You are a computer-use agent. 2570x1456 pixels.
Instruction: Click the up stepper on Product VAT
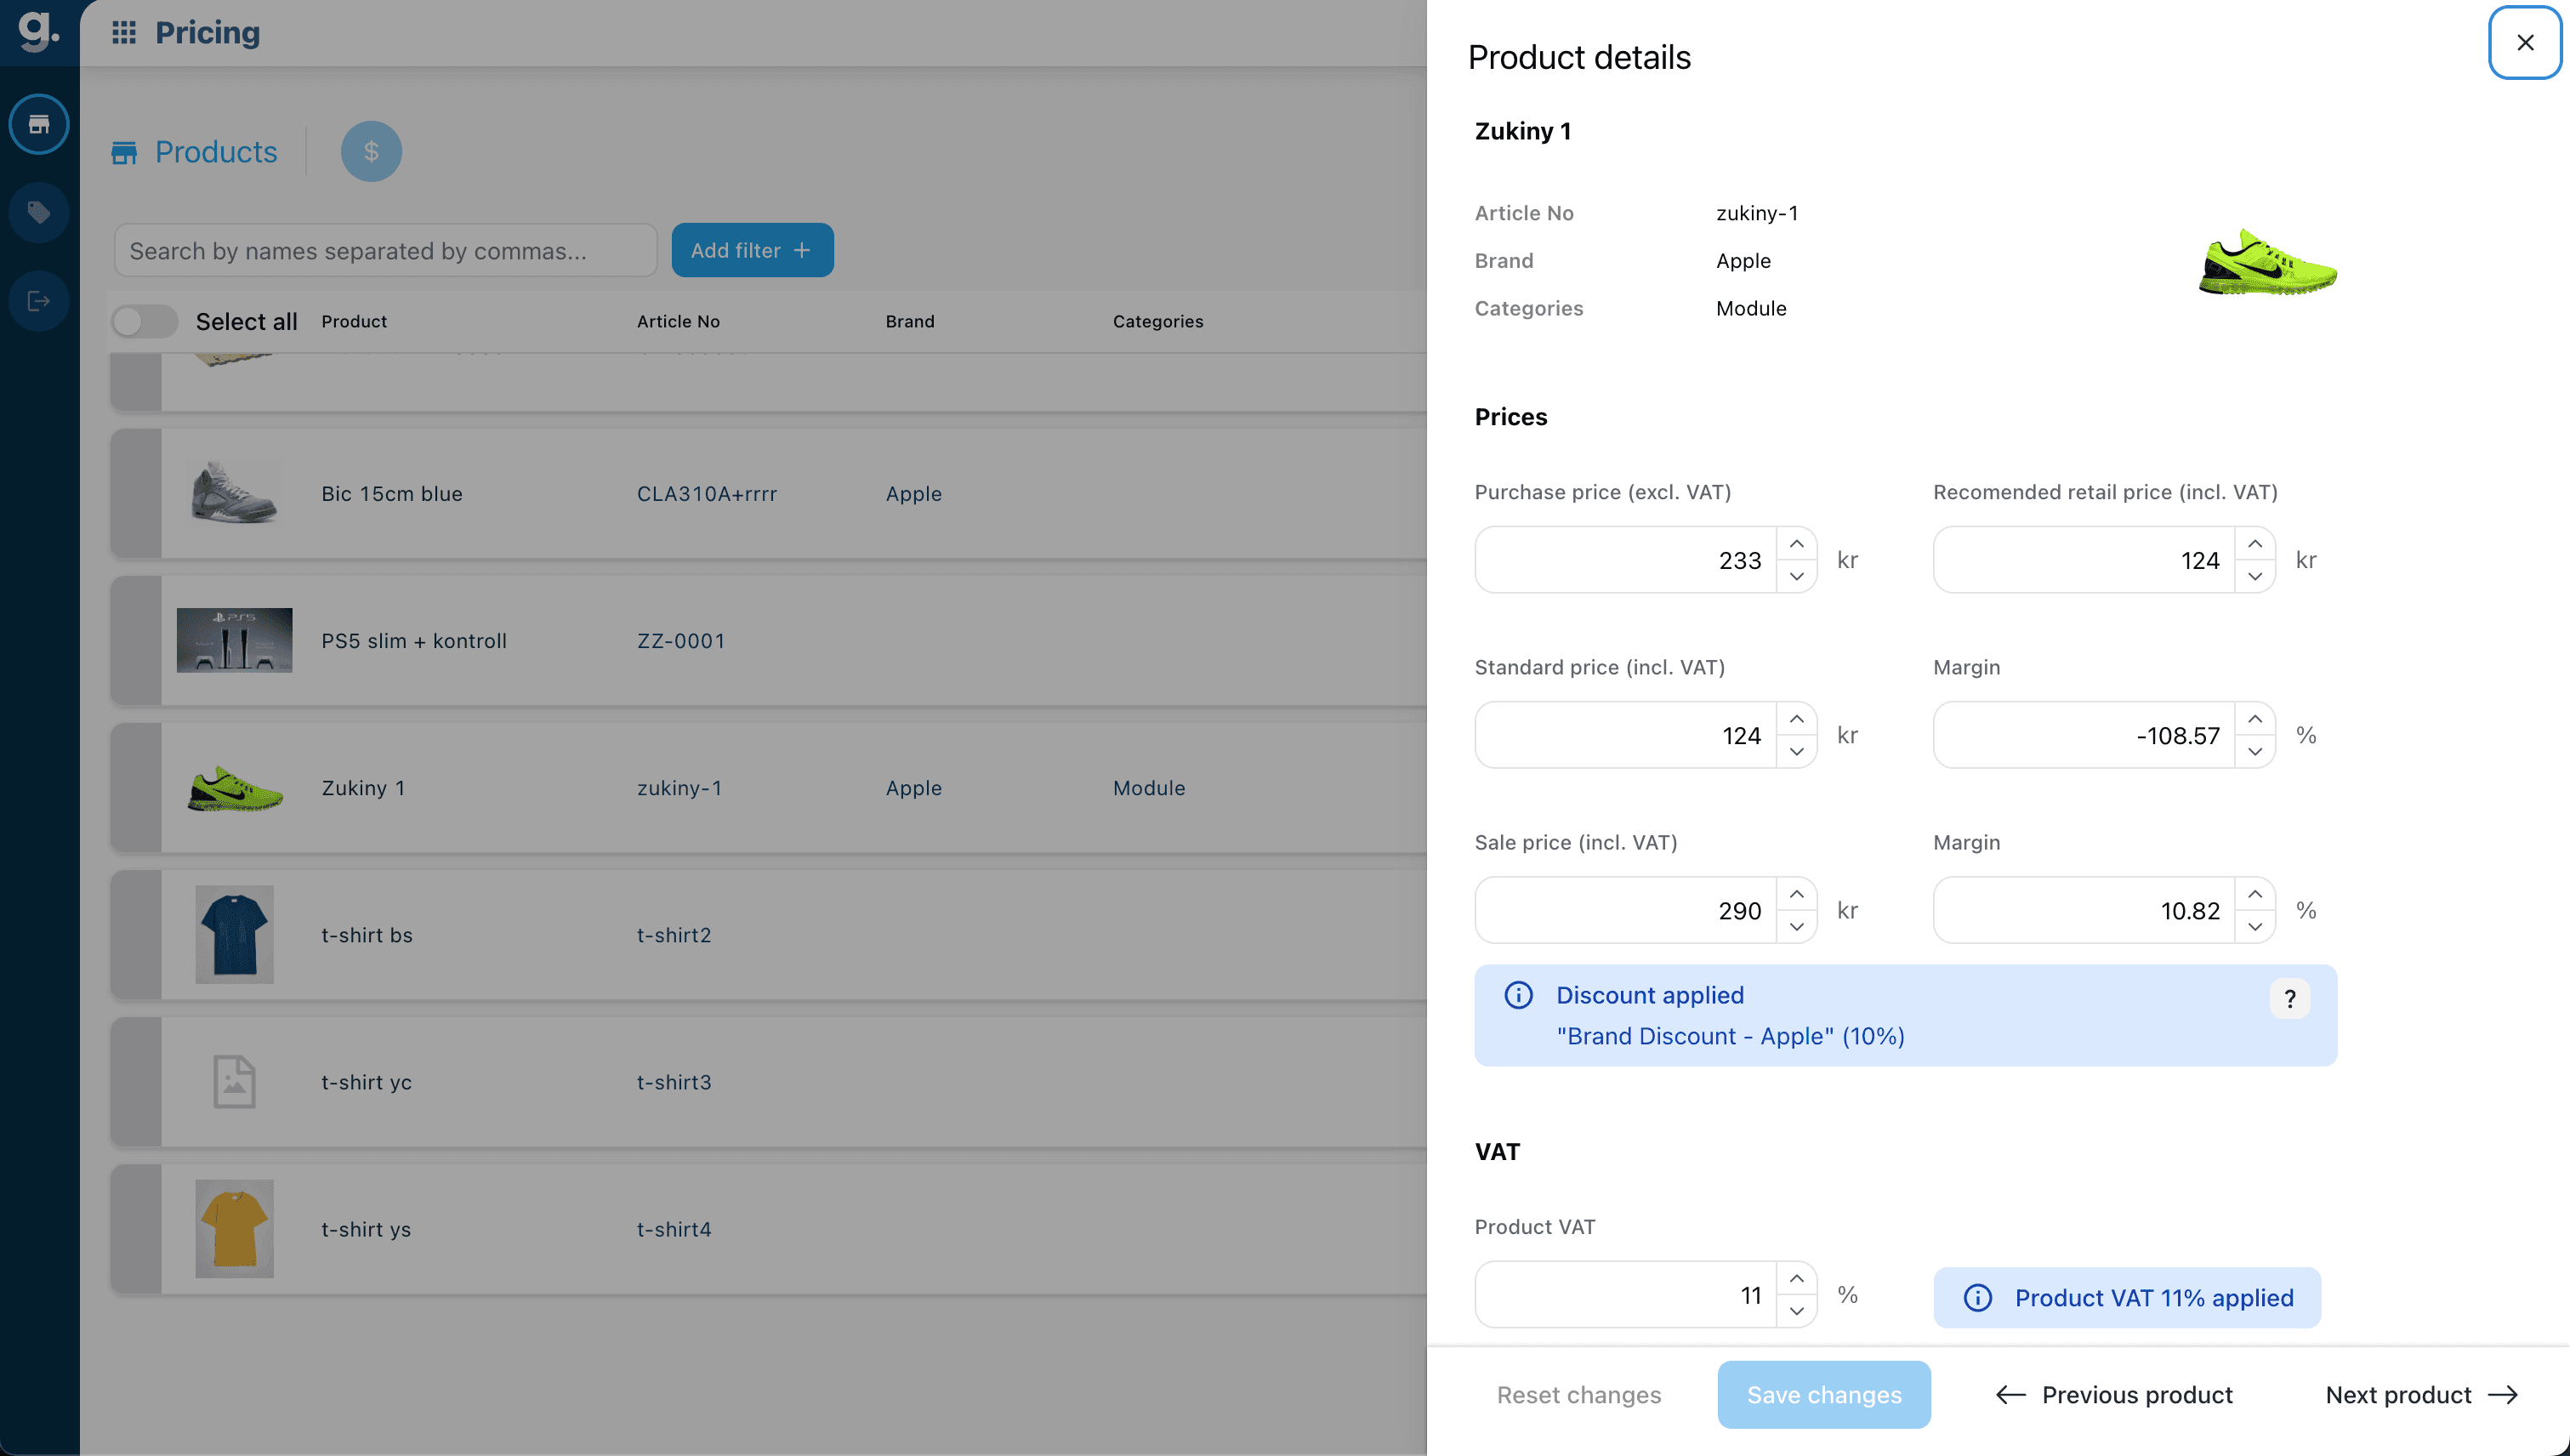[x=1796, y=1278]
